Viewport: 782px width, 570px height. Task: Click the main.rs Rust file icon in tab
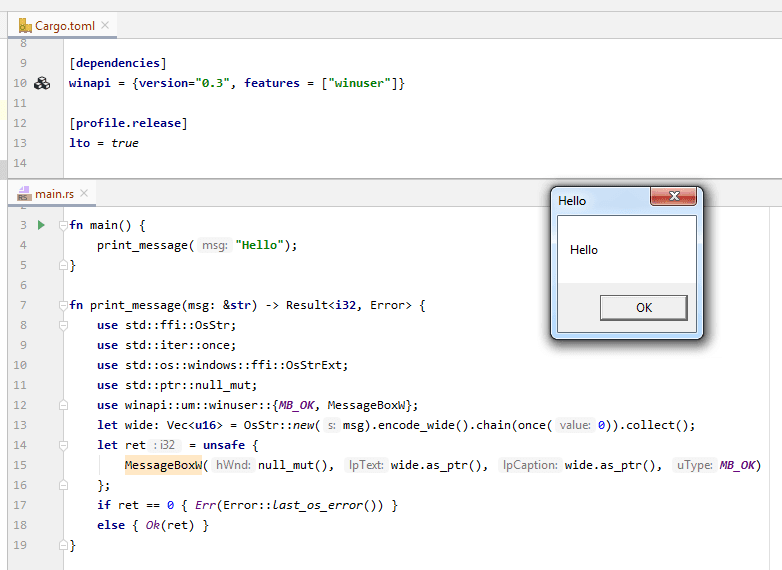point(24,193)
